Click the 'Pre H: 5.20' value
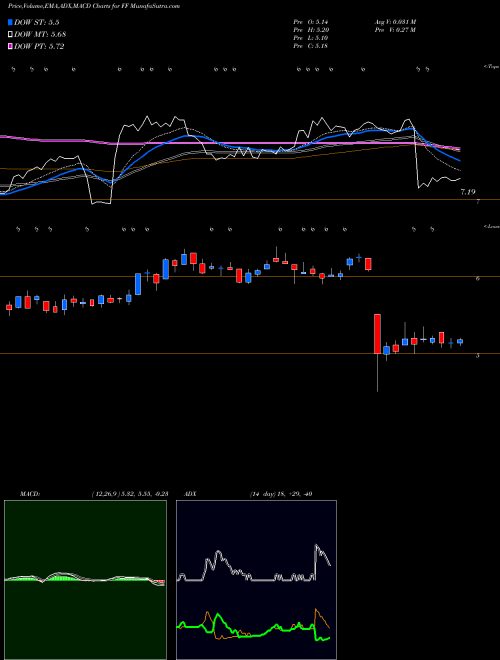 tap(311, 30)
